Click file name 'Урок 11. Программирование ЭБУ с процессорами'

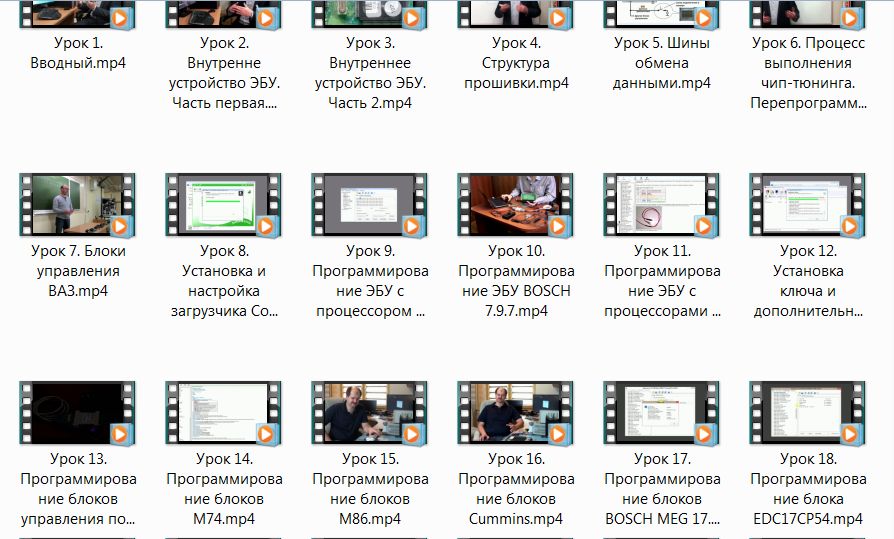[x=662, y=281]
